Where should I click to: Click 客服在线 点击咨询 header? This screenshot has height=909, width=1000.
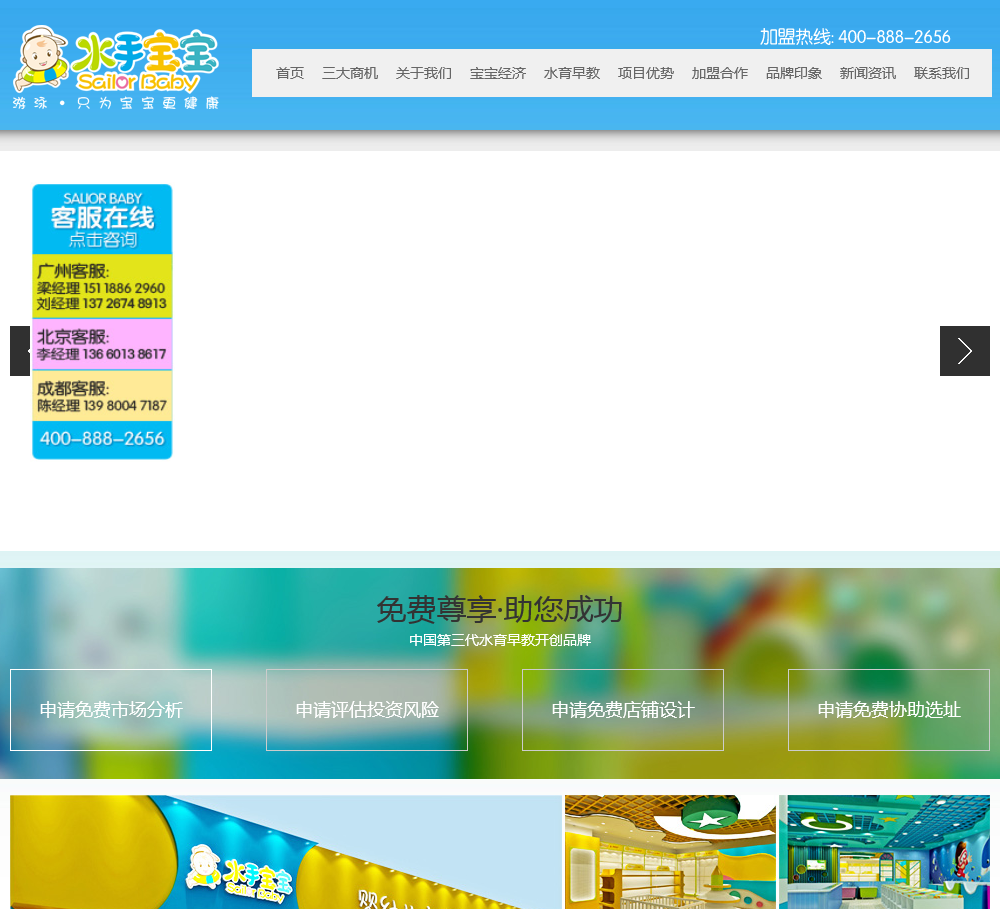pos(102,219)
